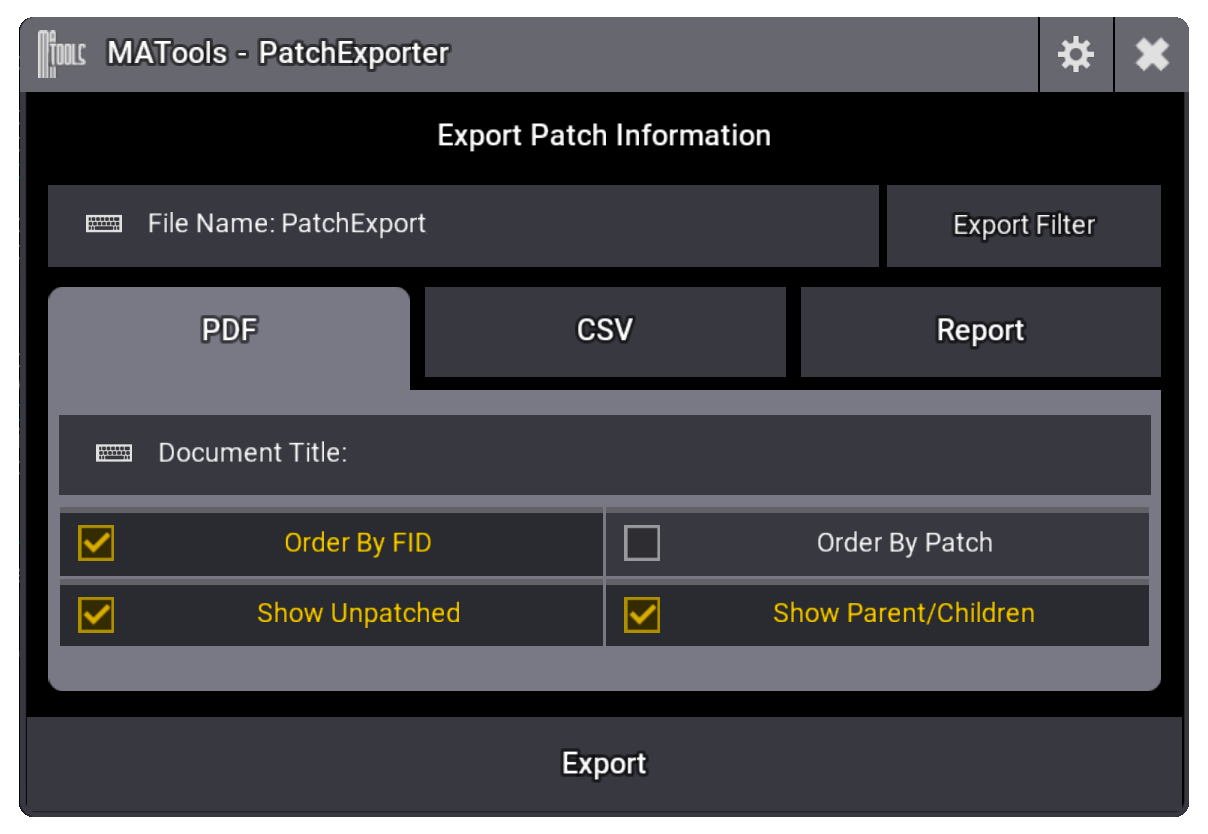Open settings via the gear icon
The width and height of the screenshot is (1208, 834).
[1076, 54]
